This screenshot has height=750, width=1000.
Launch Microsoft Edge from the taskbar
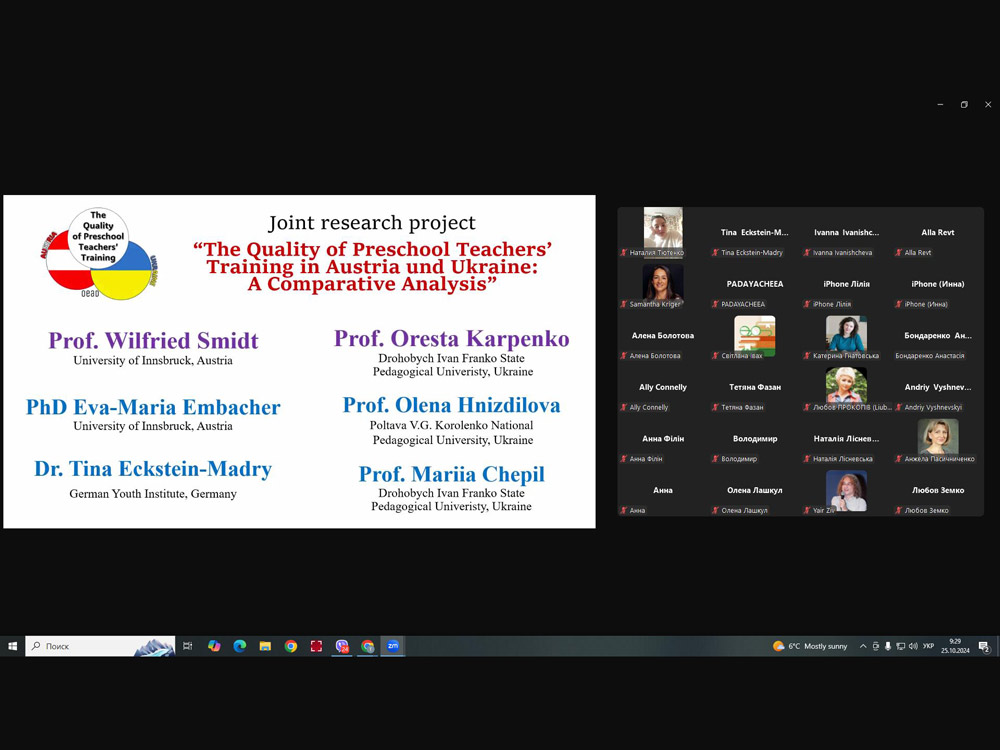tap(240, 646)
